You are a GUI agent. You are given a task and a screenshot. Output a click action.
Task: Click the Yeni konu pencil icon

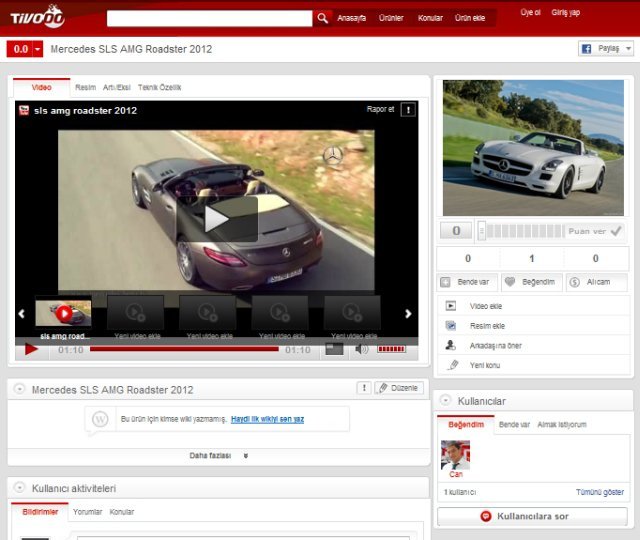pos(451,365)
